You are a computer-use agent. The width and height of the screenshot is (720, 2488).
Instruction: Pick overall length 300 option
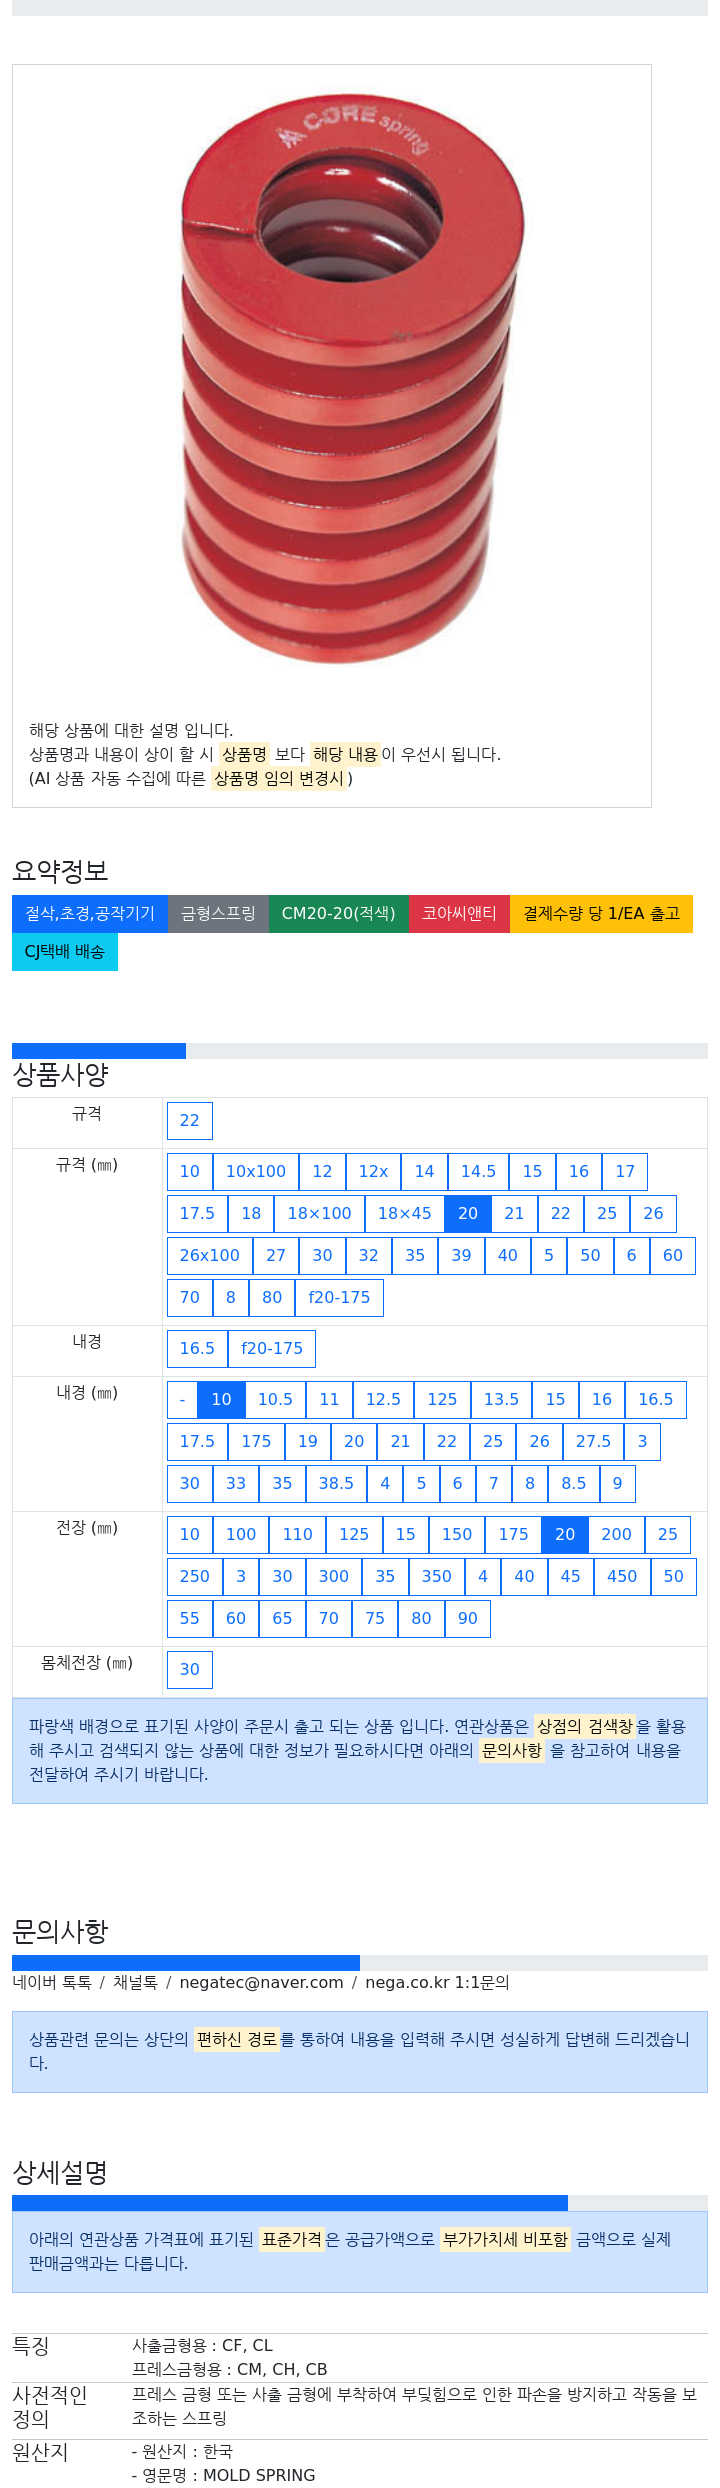[x=334, y=1577]
